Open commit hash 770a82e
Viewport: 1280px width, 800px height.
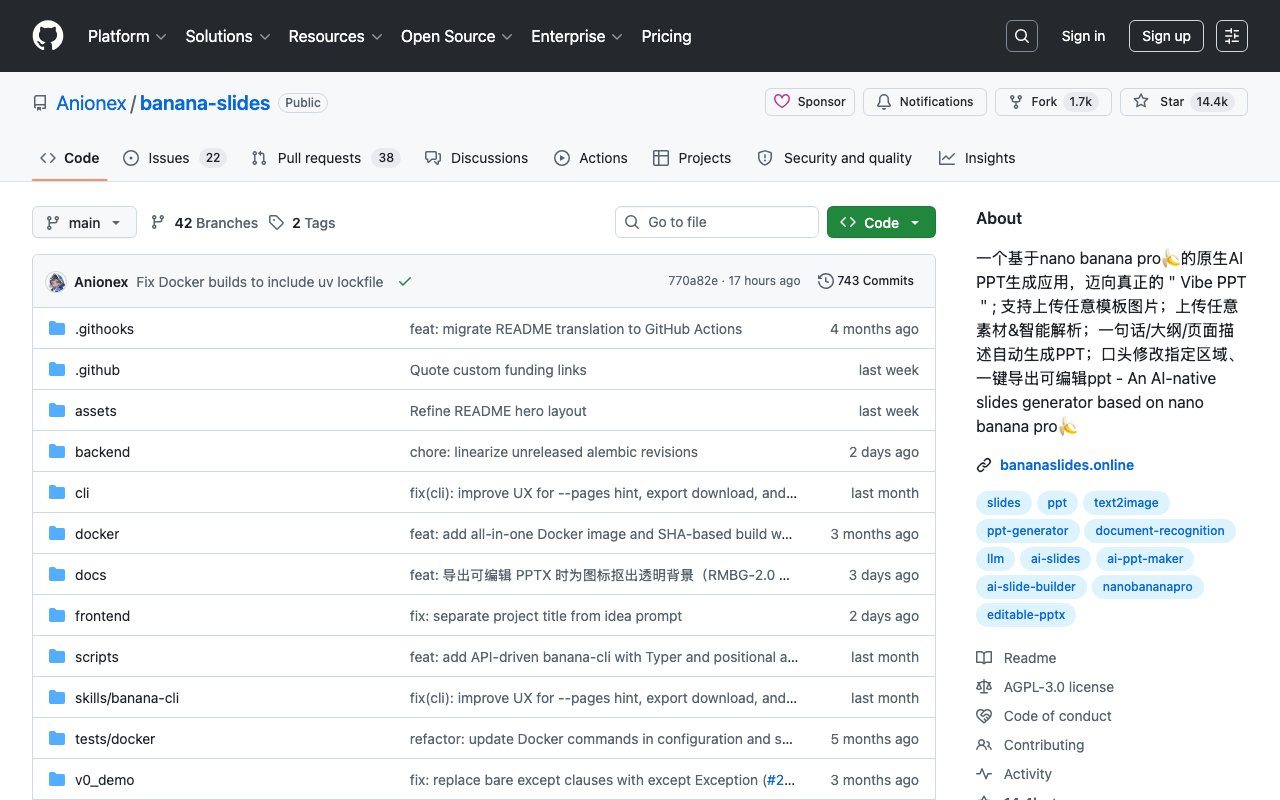pyautogui.click(x=693, y=281)
